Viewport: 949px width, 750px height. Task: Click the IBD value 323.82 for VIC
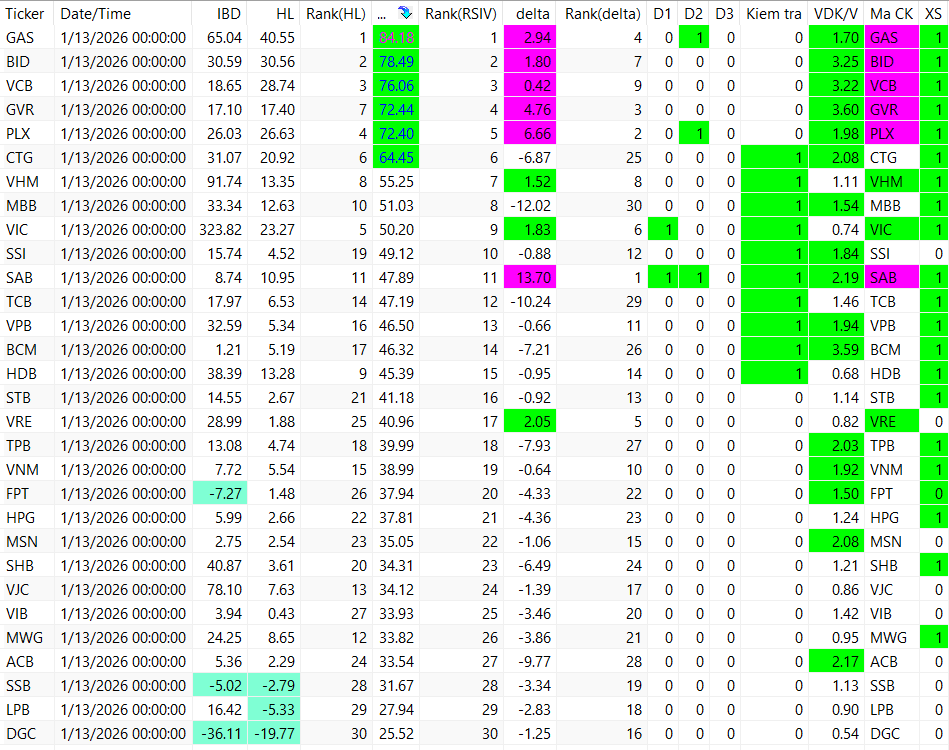pyautogui.click(x=220, y=230)
